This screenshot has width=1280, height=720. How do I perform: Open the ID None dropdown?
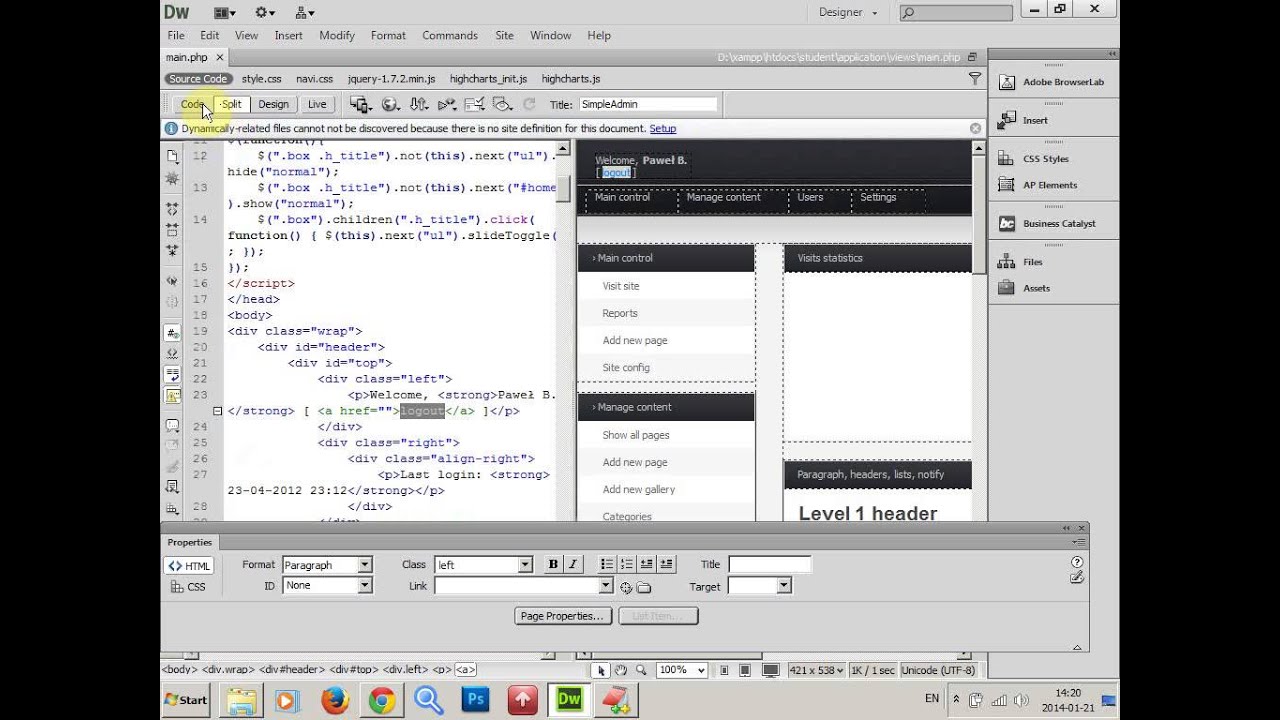(327, 586)
